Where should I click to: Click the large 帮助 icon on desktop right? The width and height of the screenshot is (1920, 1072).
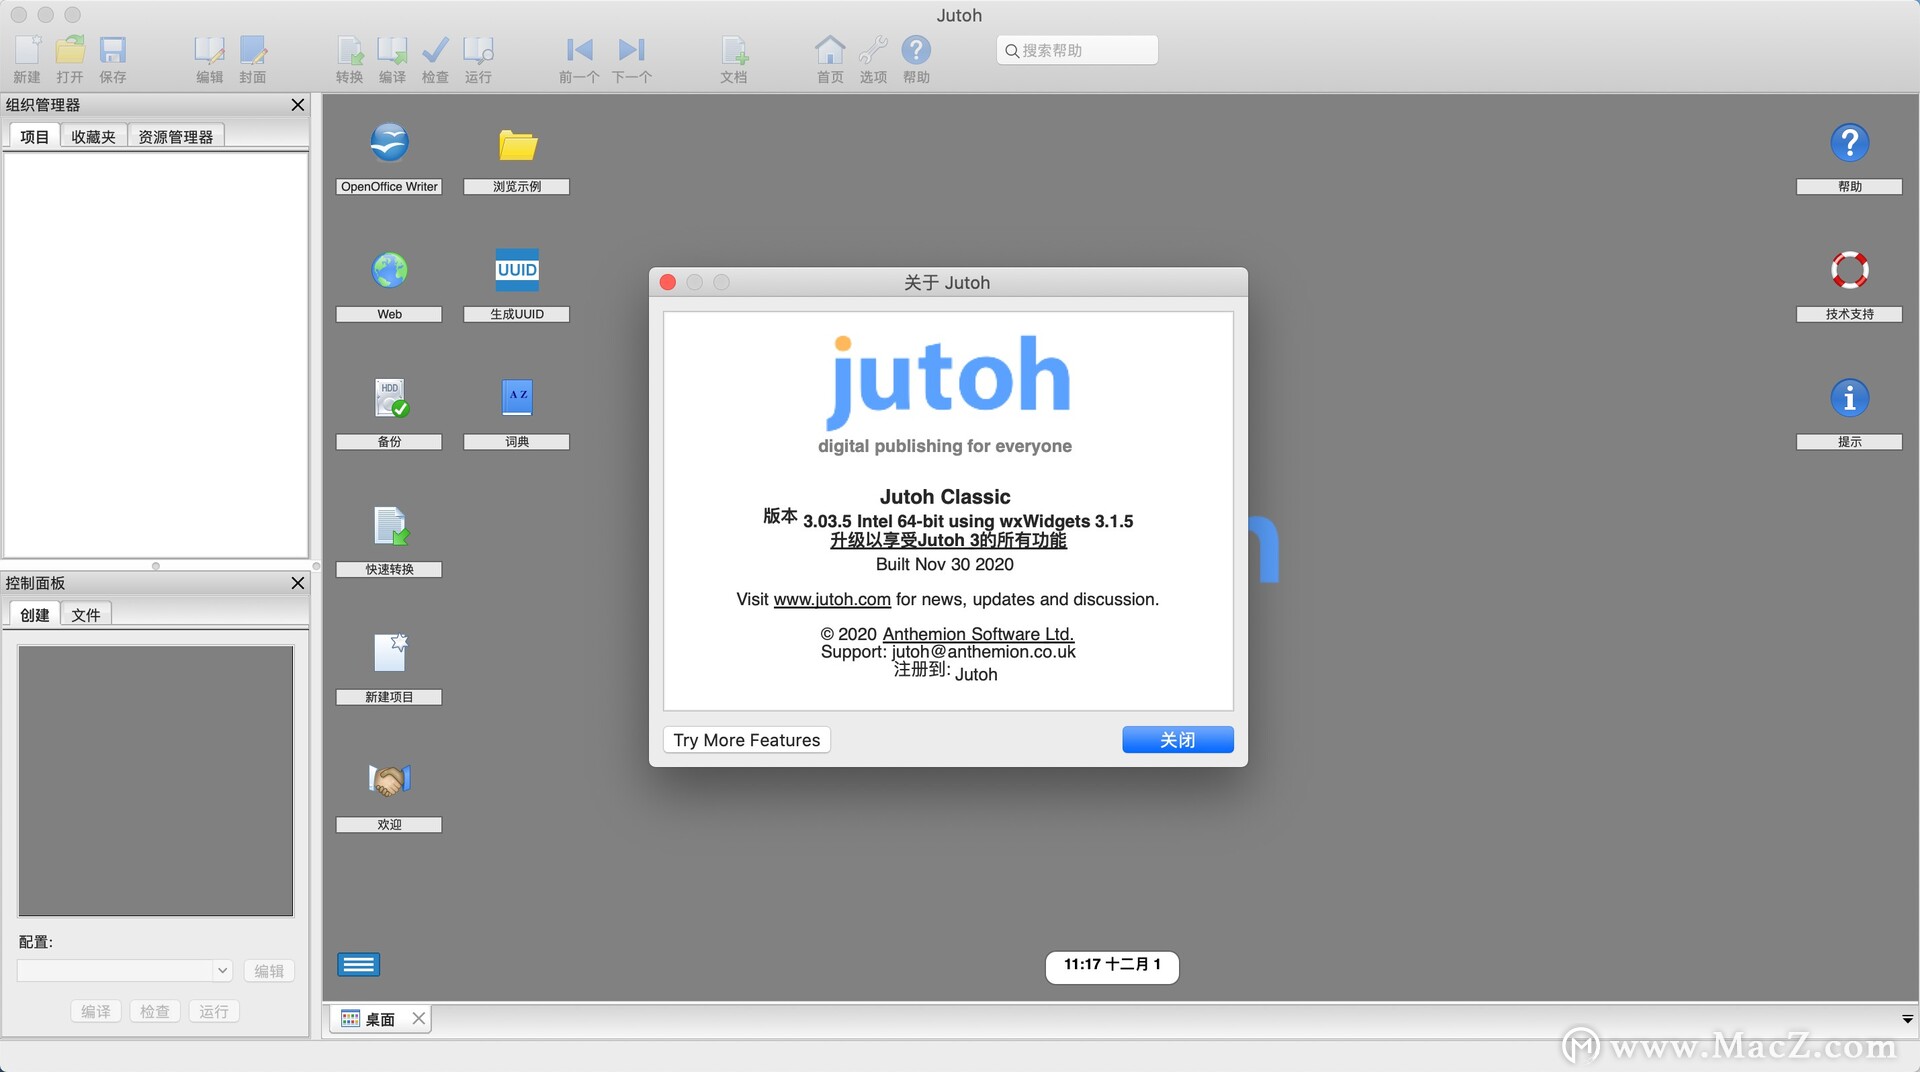coord(1850,142)
